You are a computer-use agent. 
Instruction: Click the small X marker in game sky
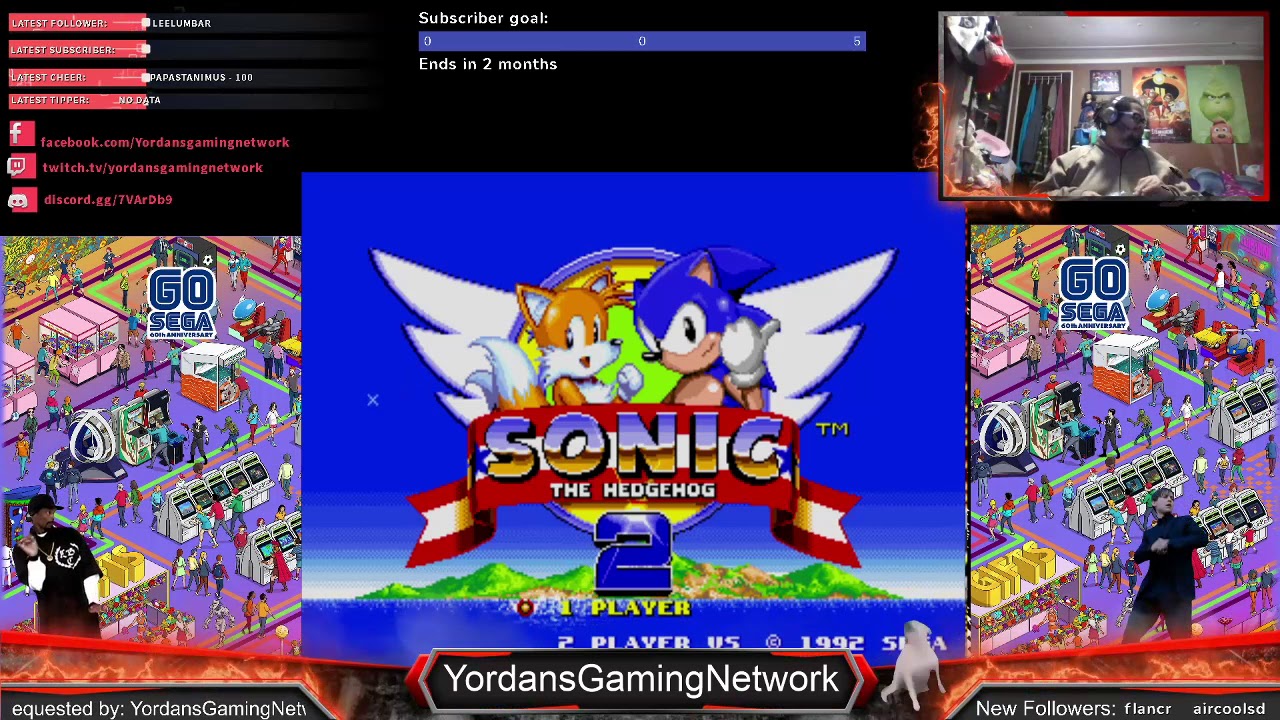(x=373, y=400)
